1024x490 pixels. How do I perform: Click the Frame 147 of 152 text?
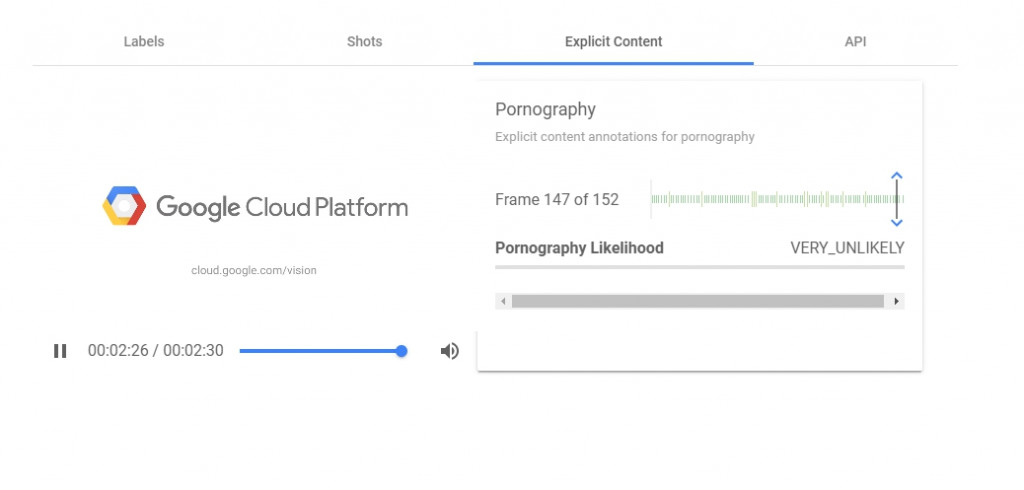[x=557, y=199]
